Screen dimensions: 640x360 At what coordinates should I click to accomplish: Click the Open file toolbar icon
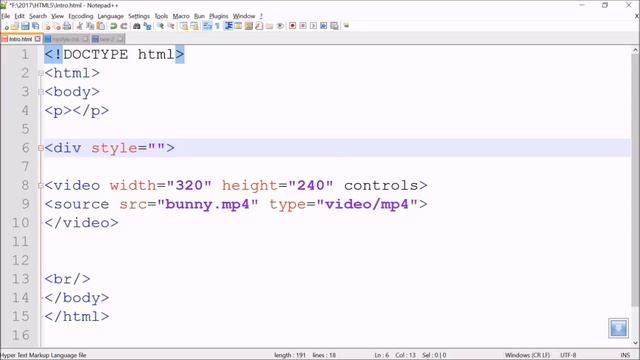15,26
